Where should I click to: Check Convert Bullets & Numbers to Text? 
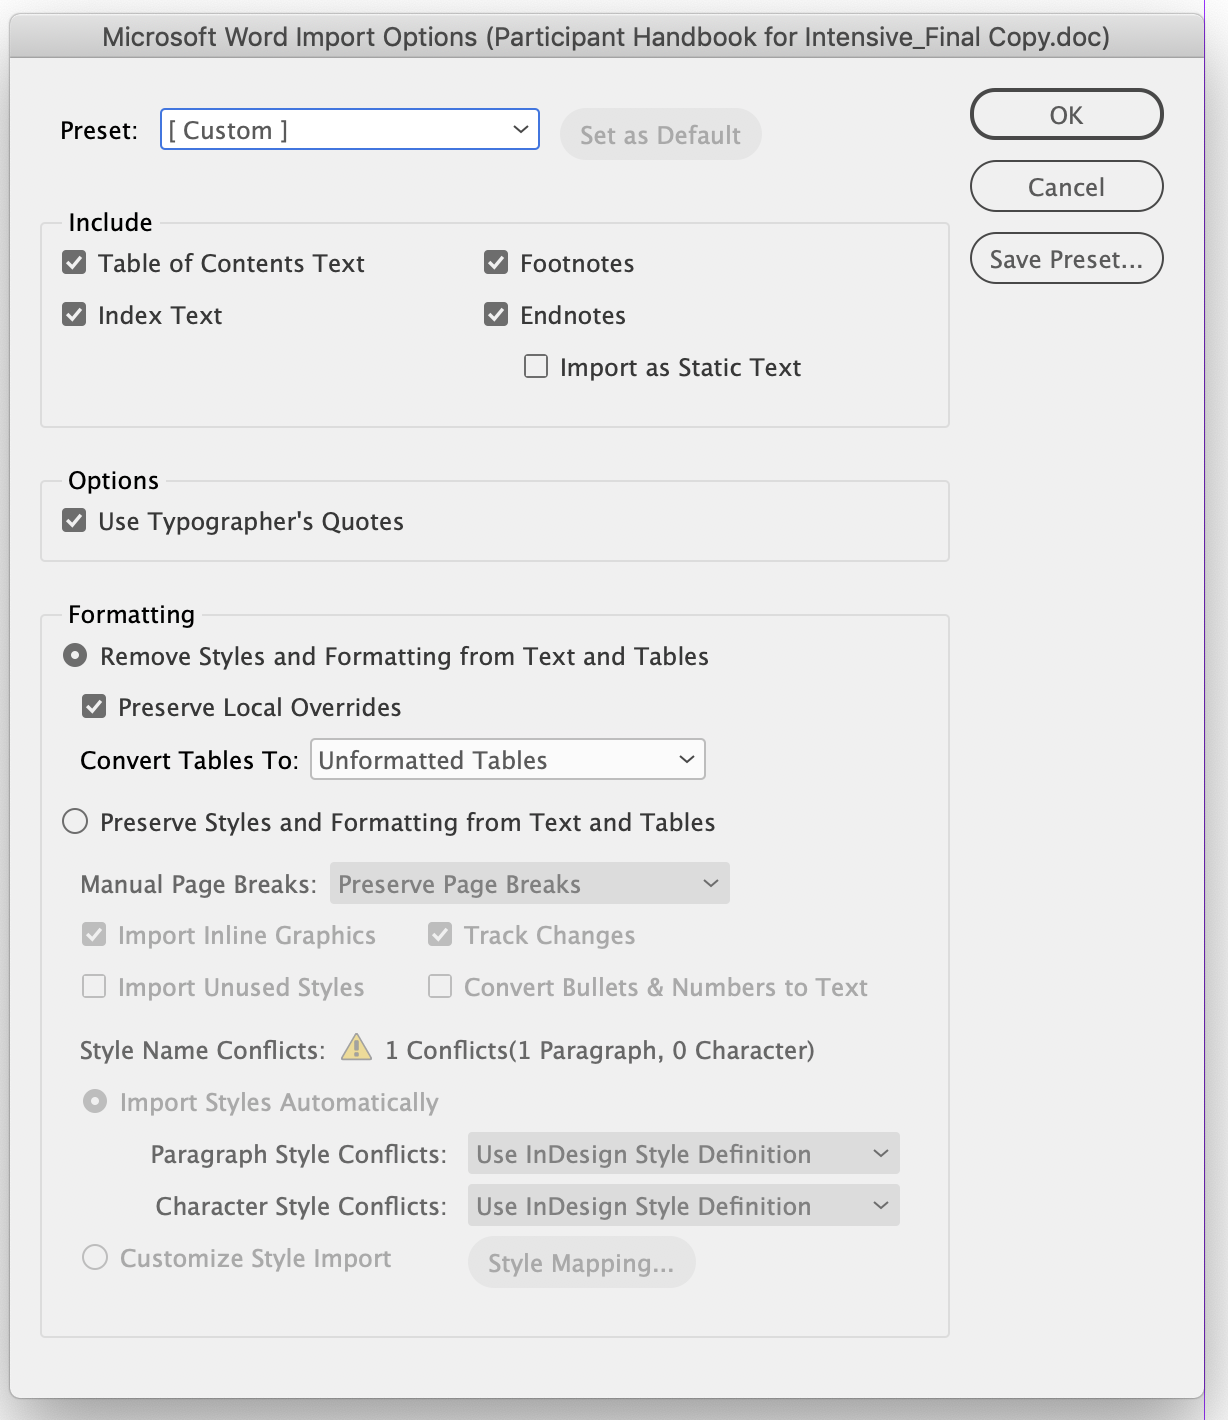pyautogui.click(x=440, y=986)
